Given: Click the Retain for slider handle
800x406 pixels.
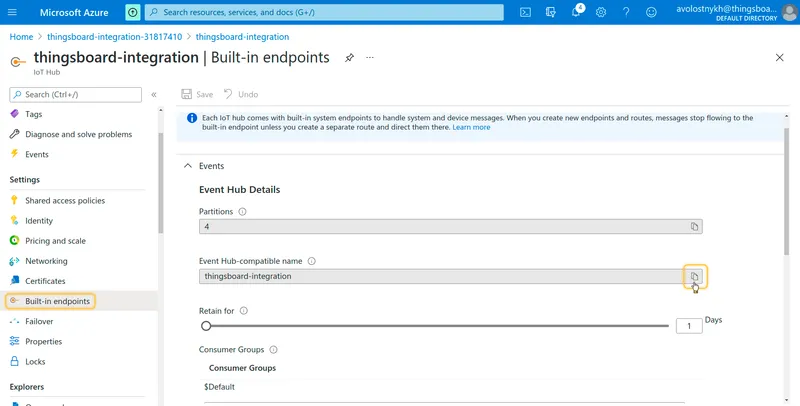Looking at the screenshot, I should tap(206, 325).
